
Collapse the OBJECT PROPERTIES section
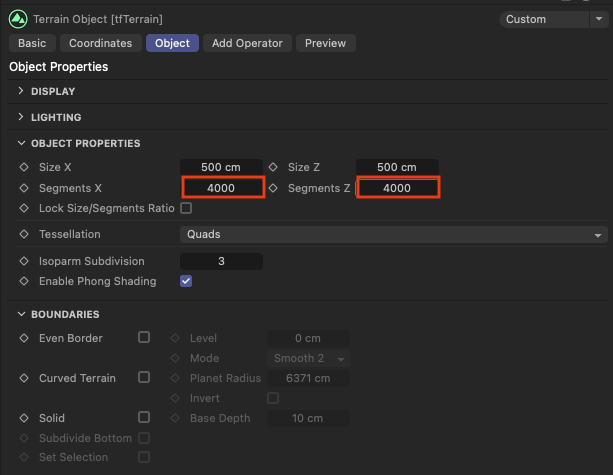coord(21,143)
